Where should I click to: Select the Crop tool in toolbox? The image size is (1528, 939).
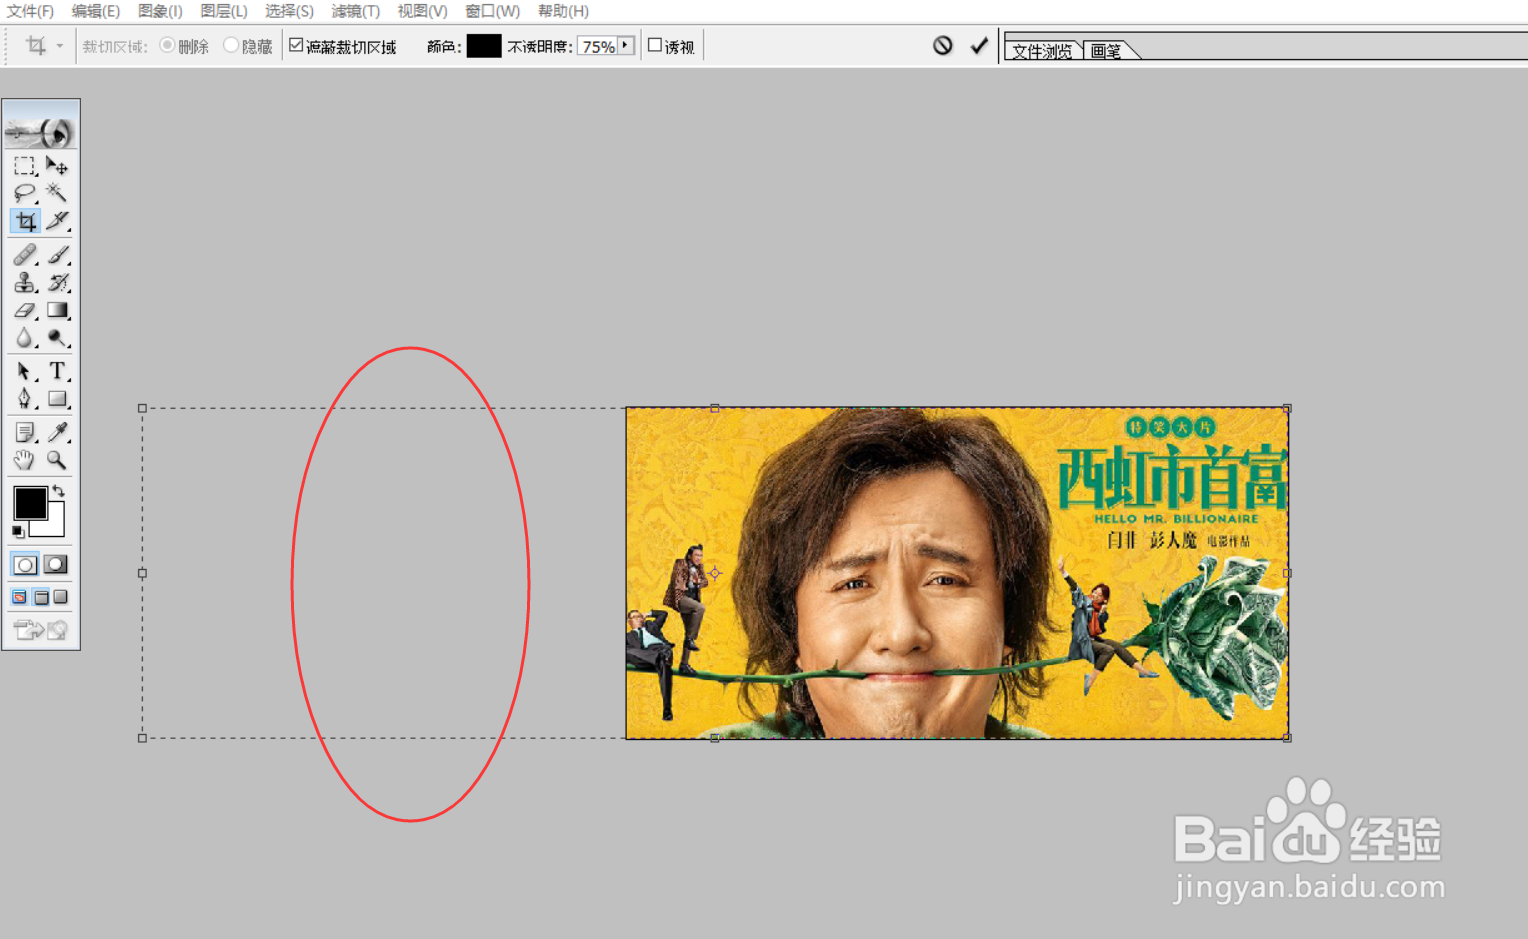point(25,221)
